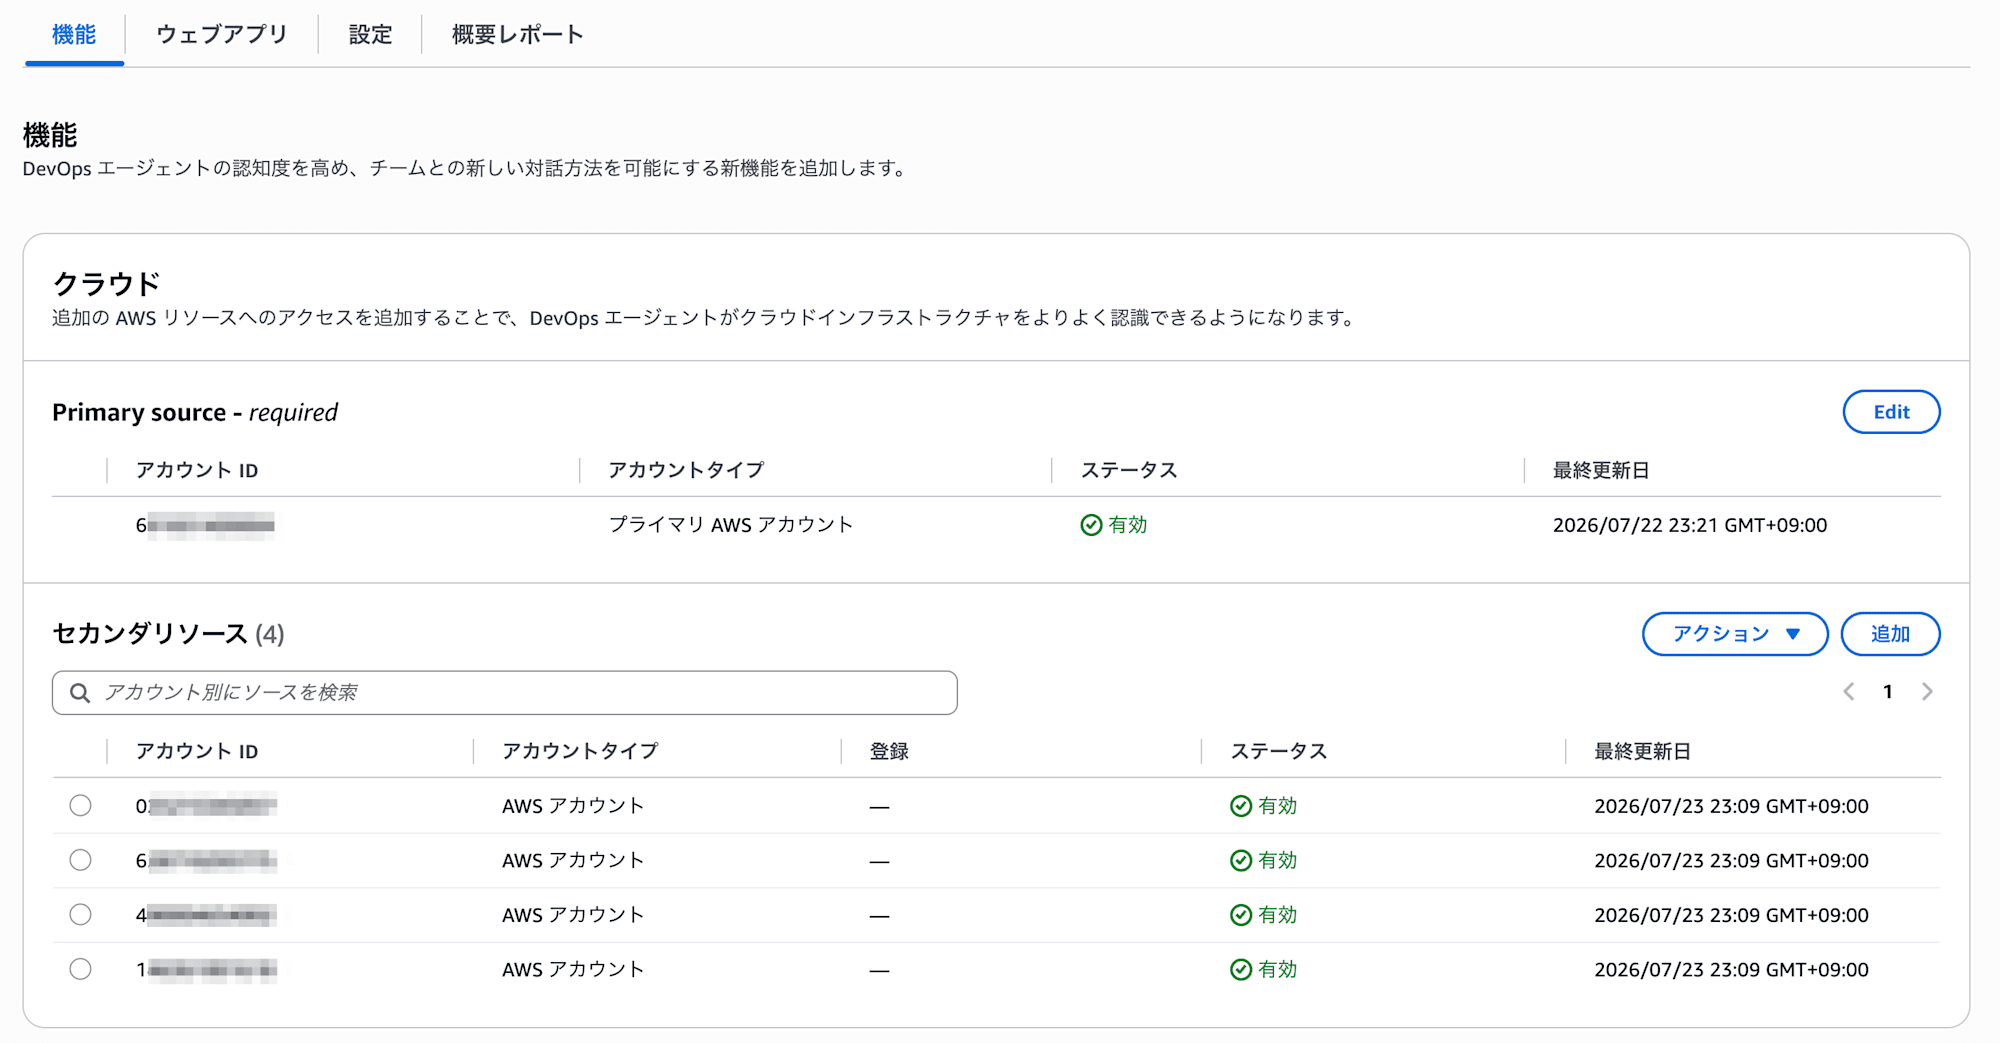
Task: Open the アクション dropdown menu
Action: tap(1735, 634)
